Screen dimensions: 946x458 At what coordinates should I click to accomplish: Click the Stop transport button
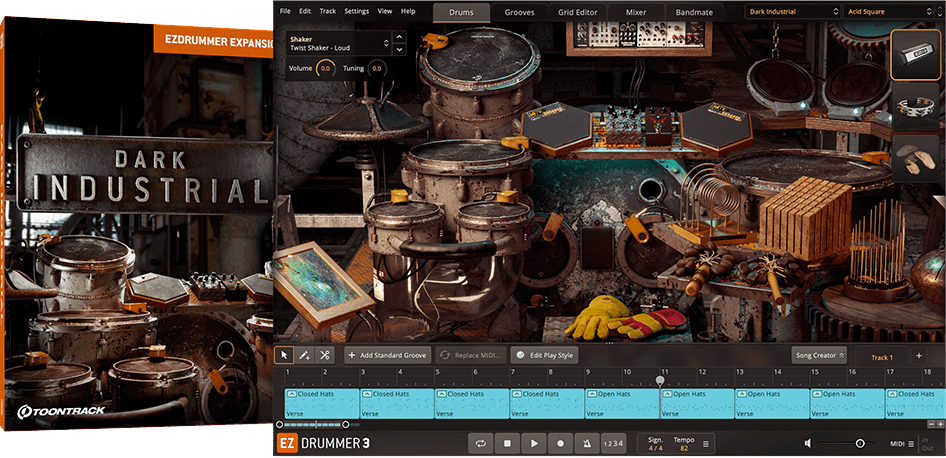(507, 444)
